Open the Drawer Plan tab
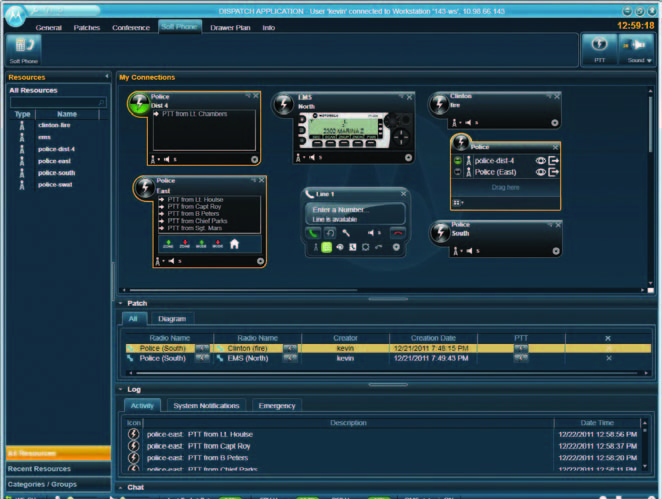Screen dimensions: 662x499 point(230,27)
